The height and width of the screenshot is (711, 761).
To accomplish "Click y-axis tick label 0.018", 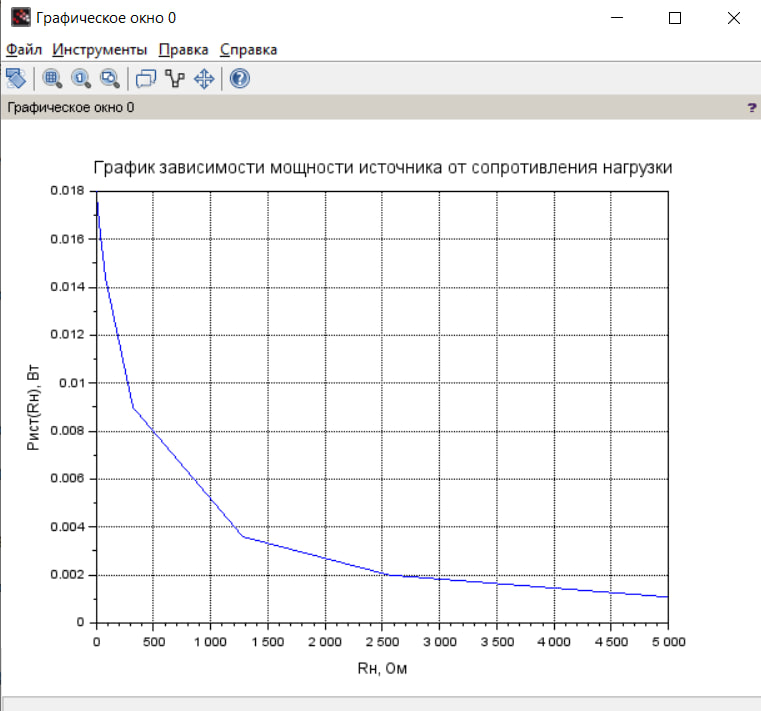I will point(67,190).
